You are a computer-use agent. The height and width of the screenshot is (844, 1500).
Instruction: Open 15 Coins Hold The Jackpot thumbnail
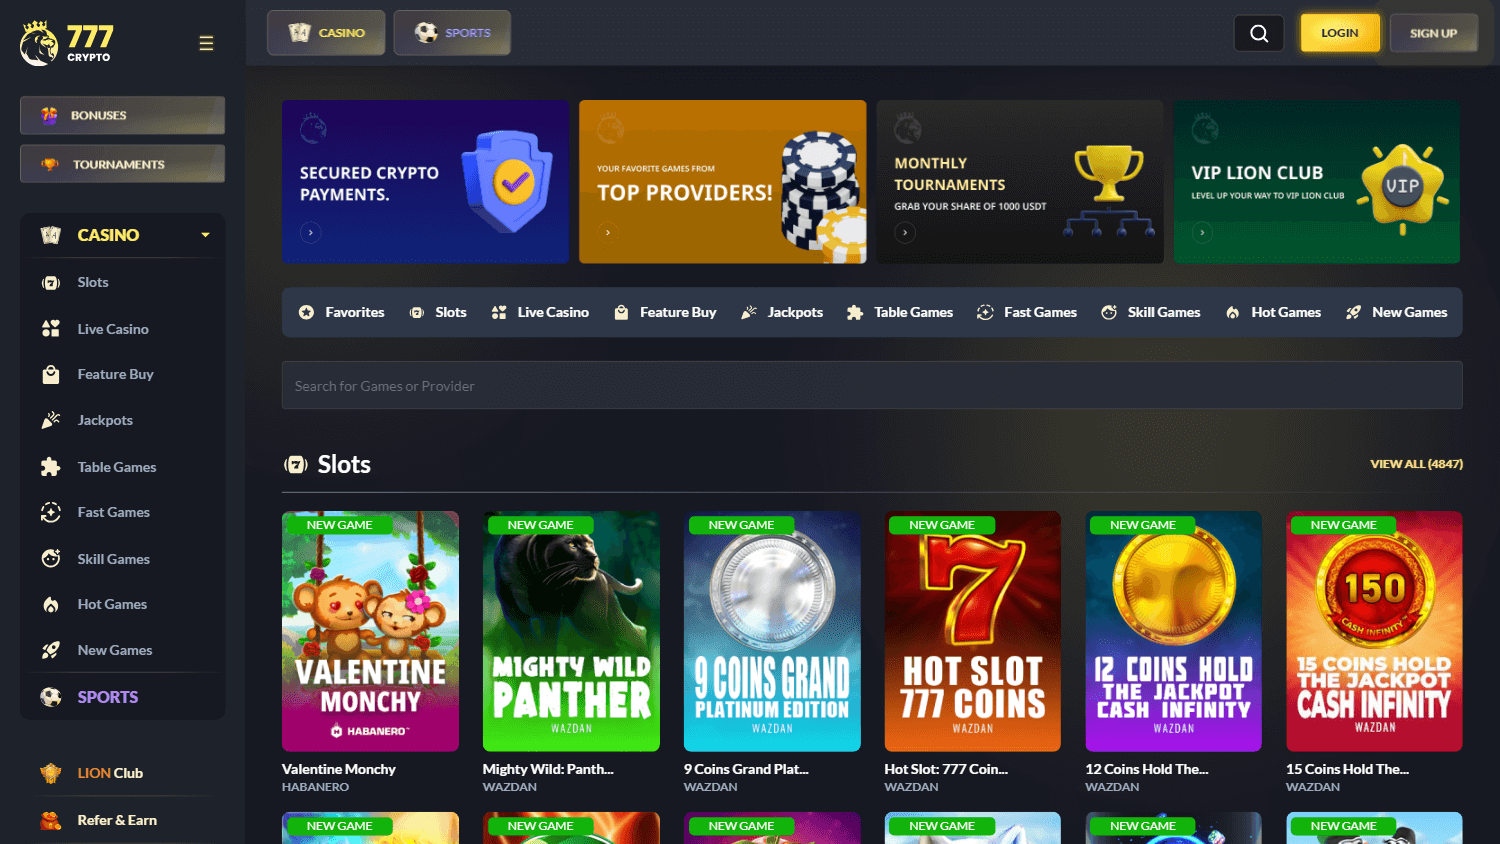pos(1374,631)
